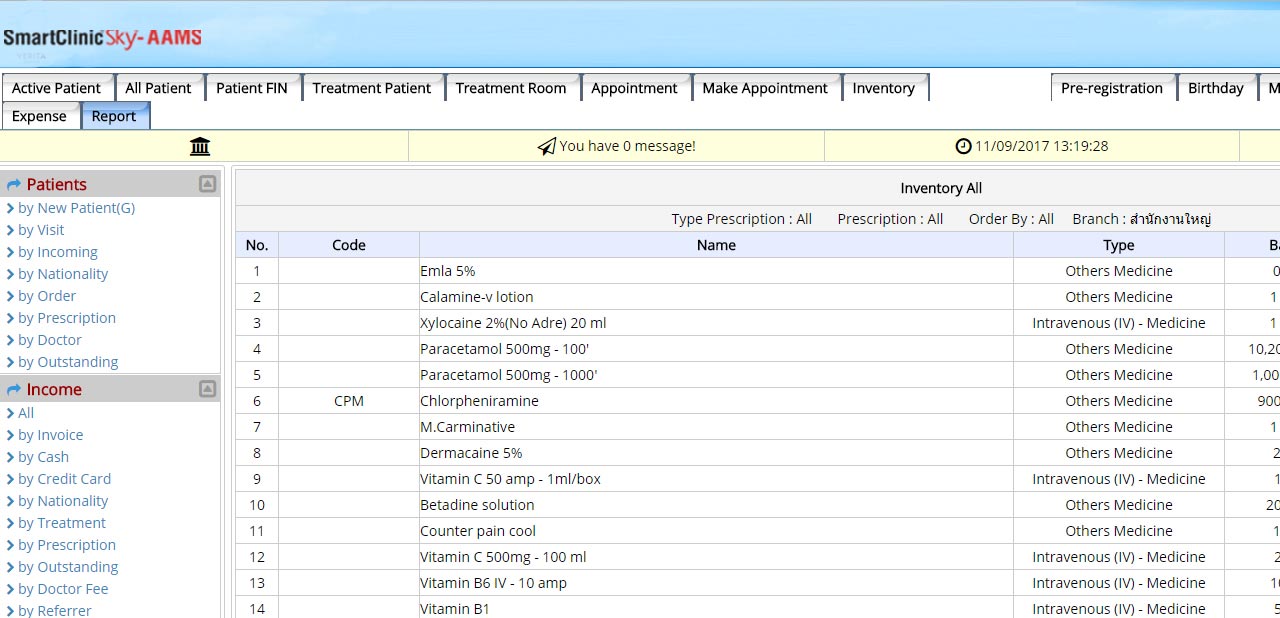Open the Inventory tab
The height and width of the screenshot is (618, 1280).
coord(883,88)
